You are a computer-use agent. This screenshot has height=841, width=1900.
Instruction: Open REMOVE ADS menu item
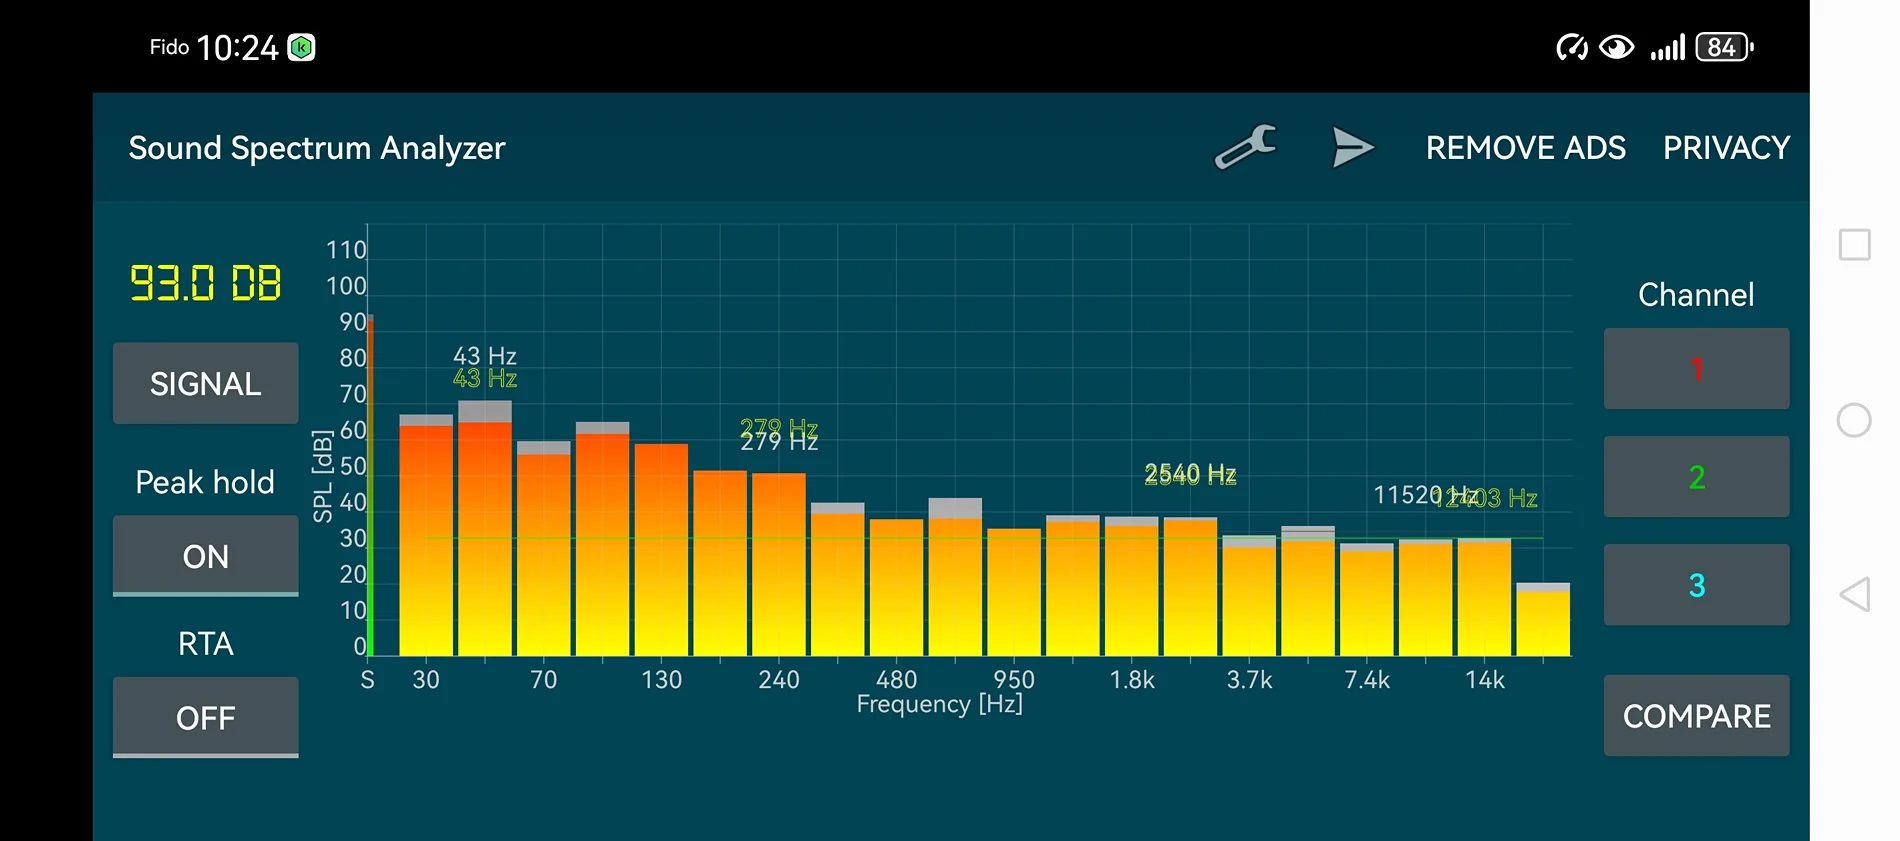(x=1525, y=148)
